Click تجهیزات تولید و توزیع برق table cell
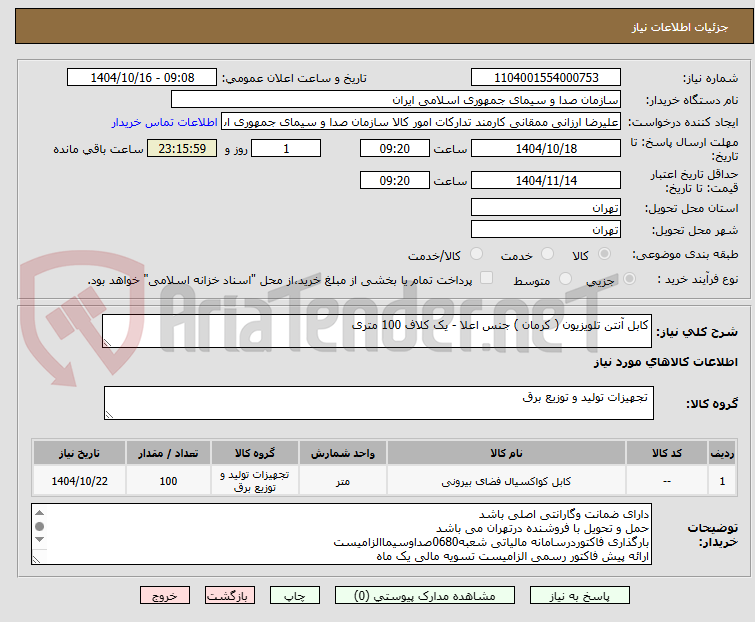The image size is (755, 622). [255, 481]
